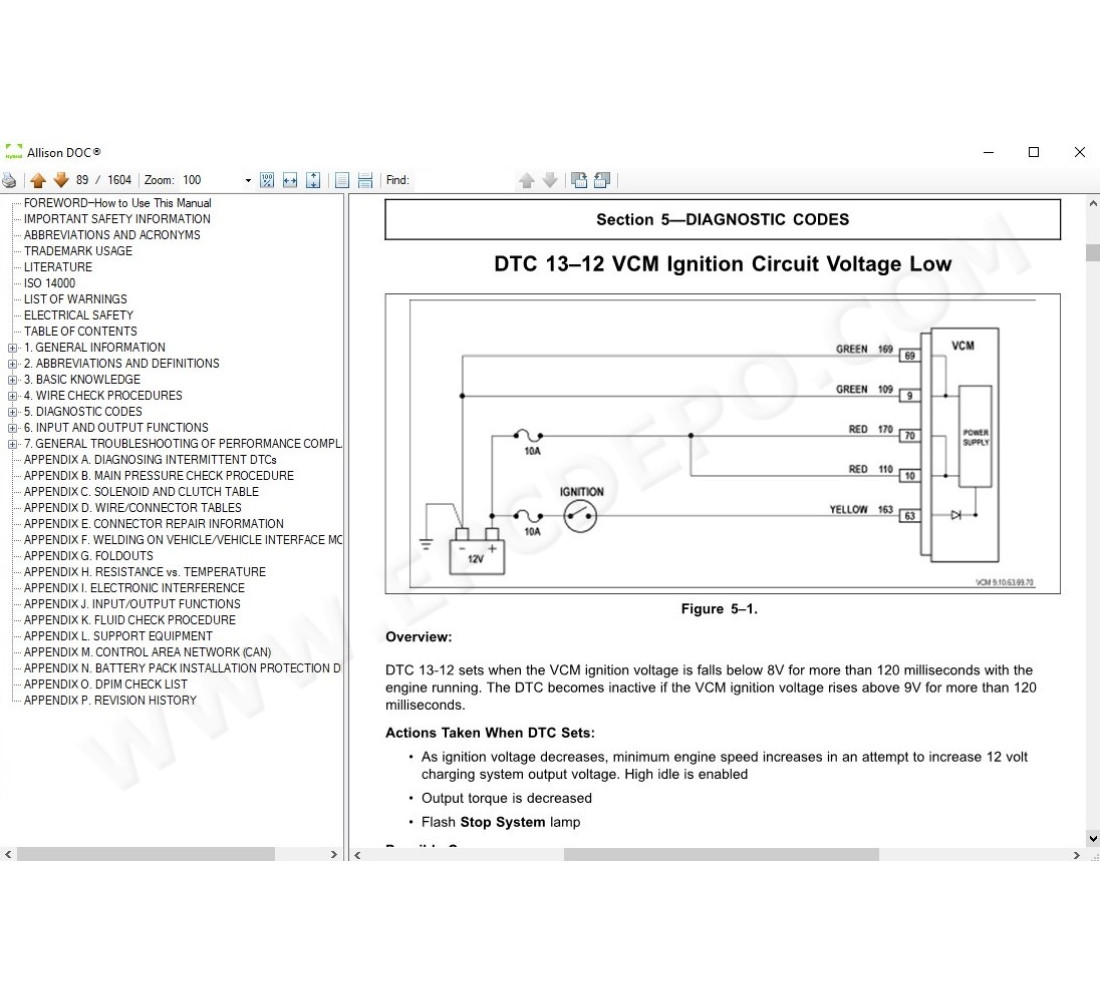Viewport: 1100px width, 1000px height.
Task: Open APPENDIX L. SUPPORT EQUIPMENT
Action: tap(118, 636)
